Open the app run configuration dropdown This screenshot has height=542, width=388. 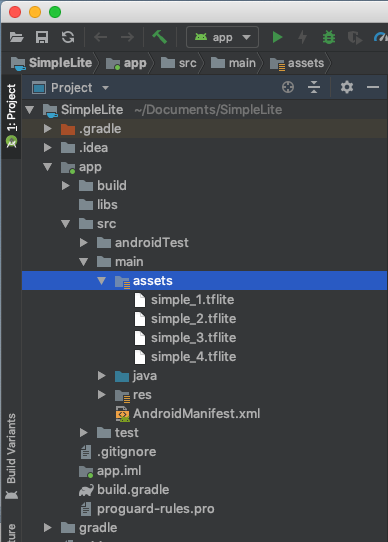tap(222, 37)
